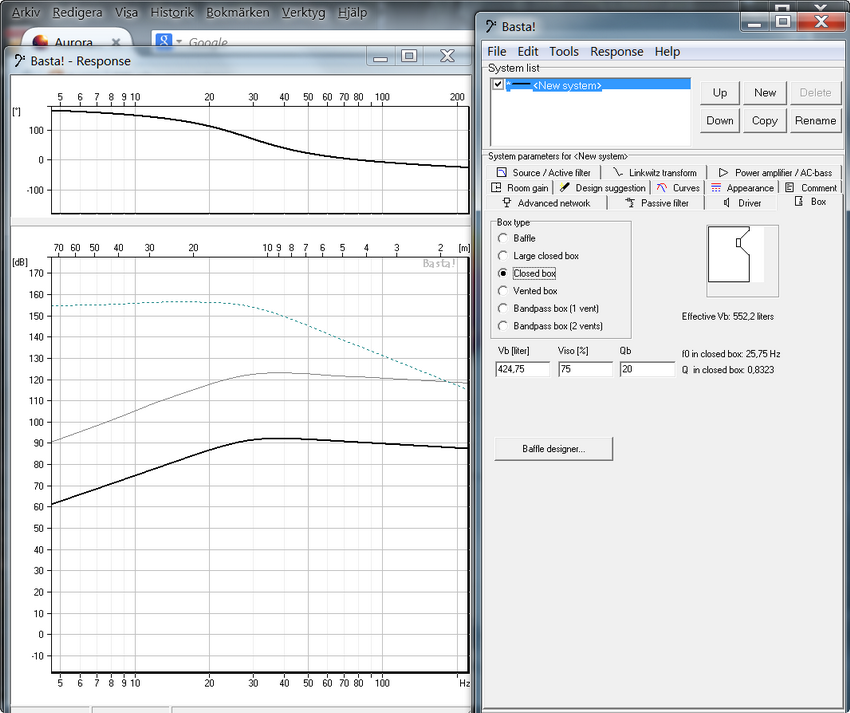Image resolution: width=850 pixels, height=713 pixels.
Task: Open the Response menu
Action: click(616, 52)
